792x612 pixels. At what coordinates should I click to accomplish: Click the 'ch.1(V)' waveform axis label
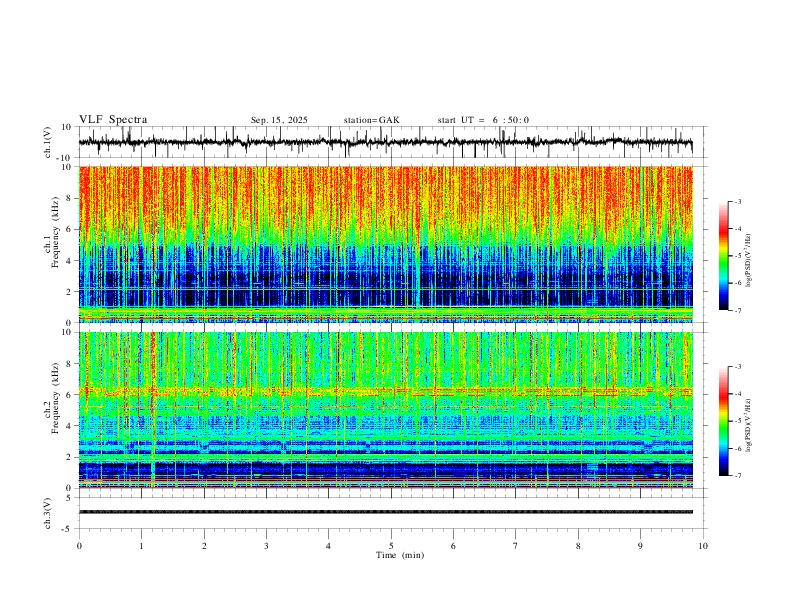click(x=48, y=142)
